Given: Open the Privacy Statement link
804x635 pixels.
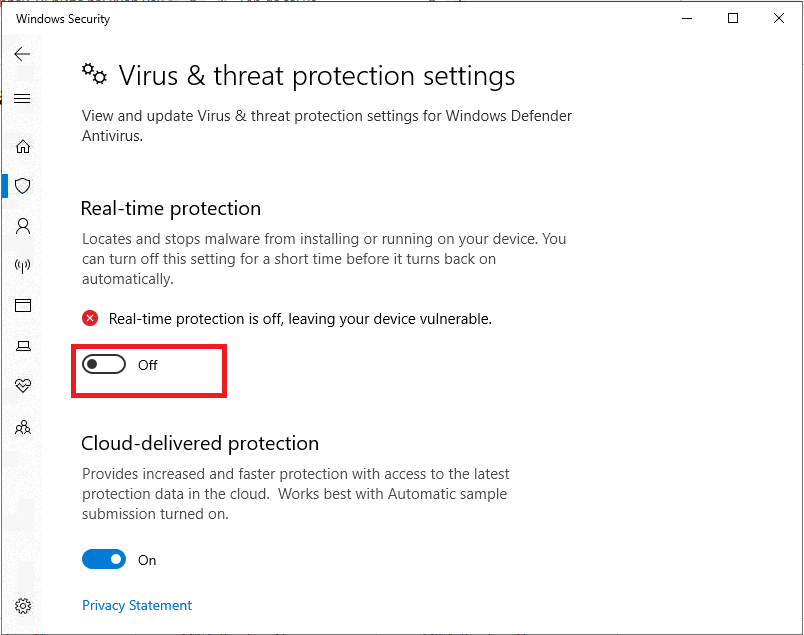Looking at the screenshot, I should pyautogui.click(x=137, y=605).
